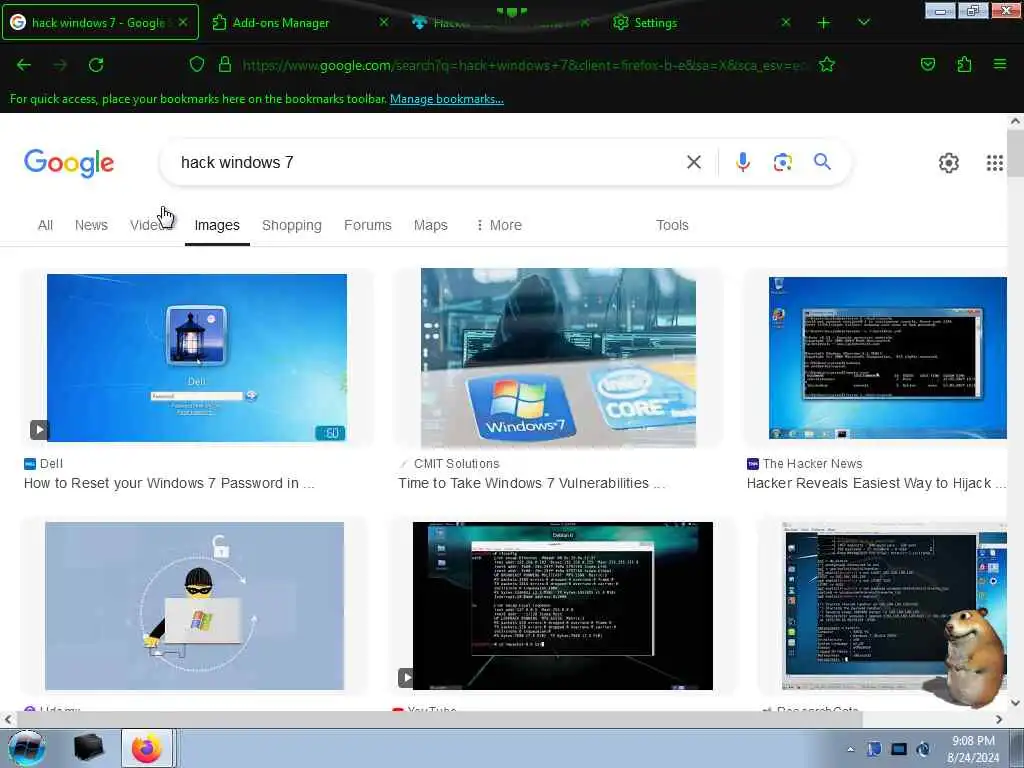Open the masked hacker laptop illustration
This screenshot has width=1024, height=768.
click(195, 605)
